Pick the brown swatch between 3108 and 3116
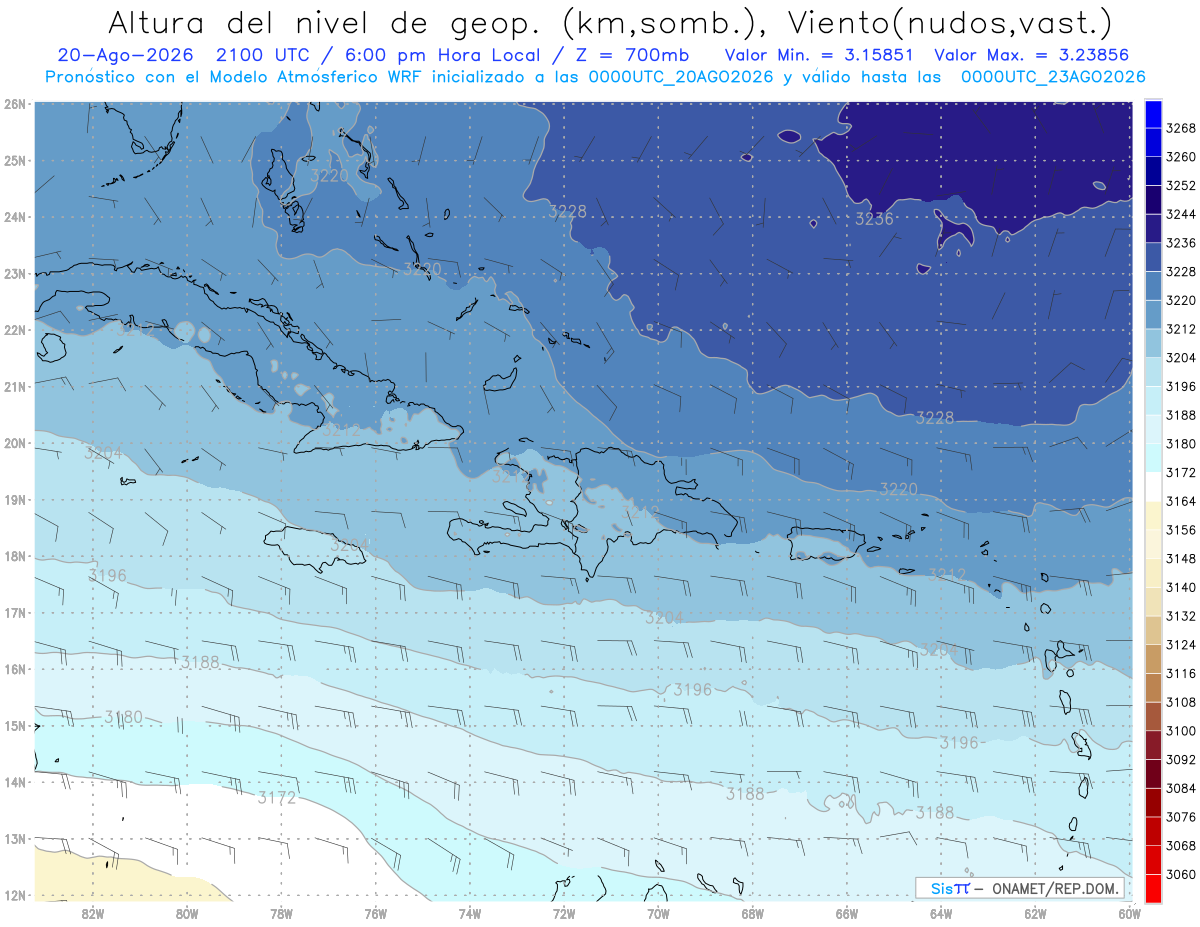Image resolution: width=1200 pixels, height=927 pixels. click(x=1153, y=688)
